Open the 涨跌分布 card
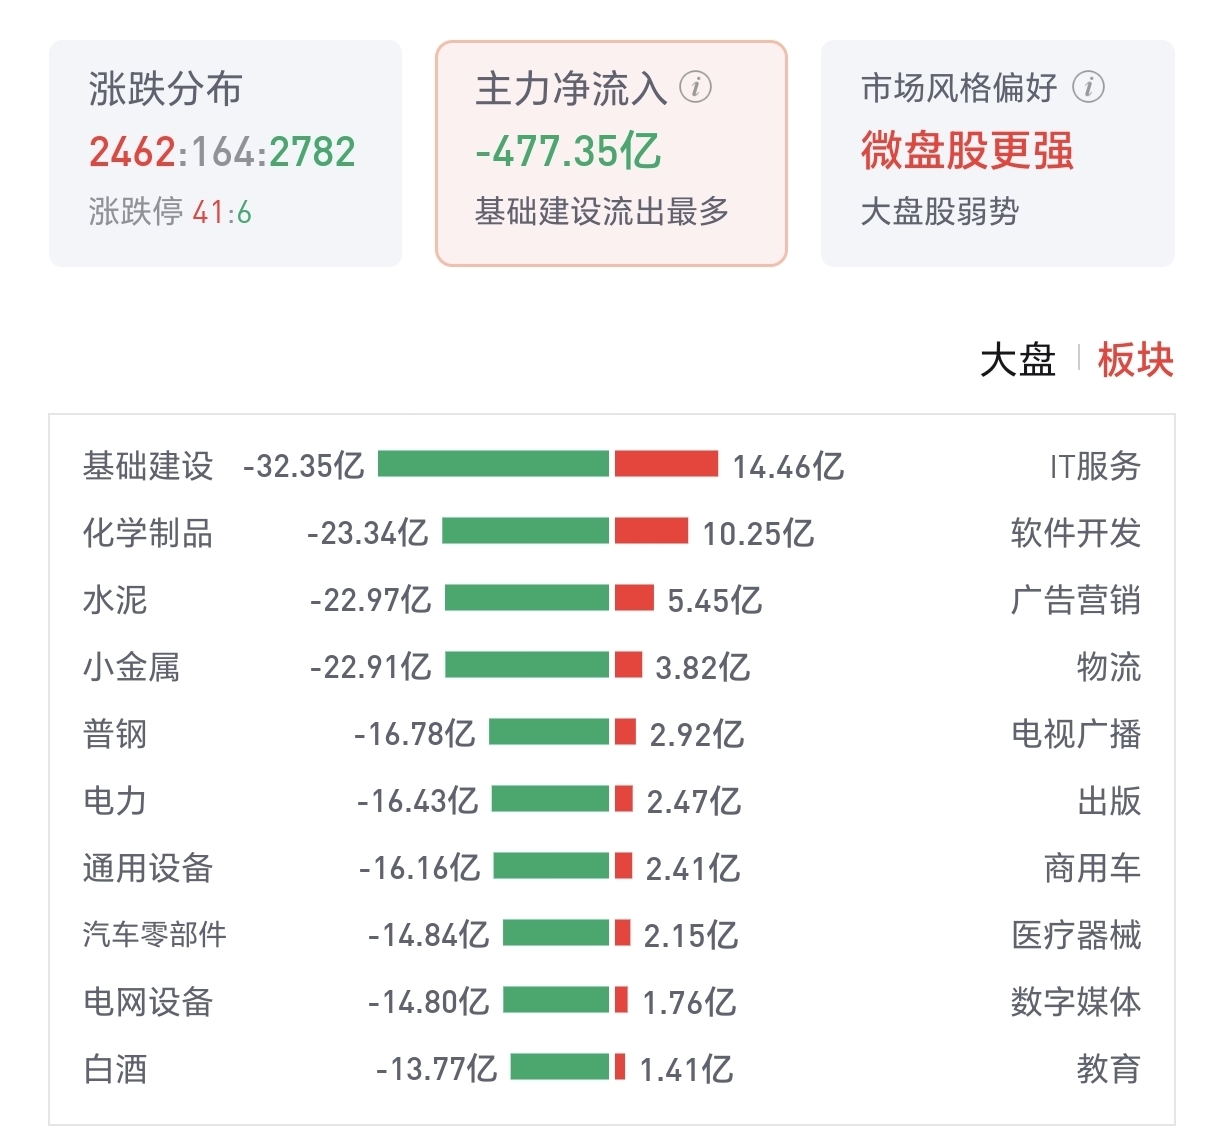 coord(225,153)
